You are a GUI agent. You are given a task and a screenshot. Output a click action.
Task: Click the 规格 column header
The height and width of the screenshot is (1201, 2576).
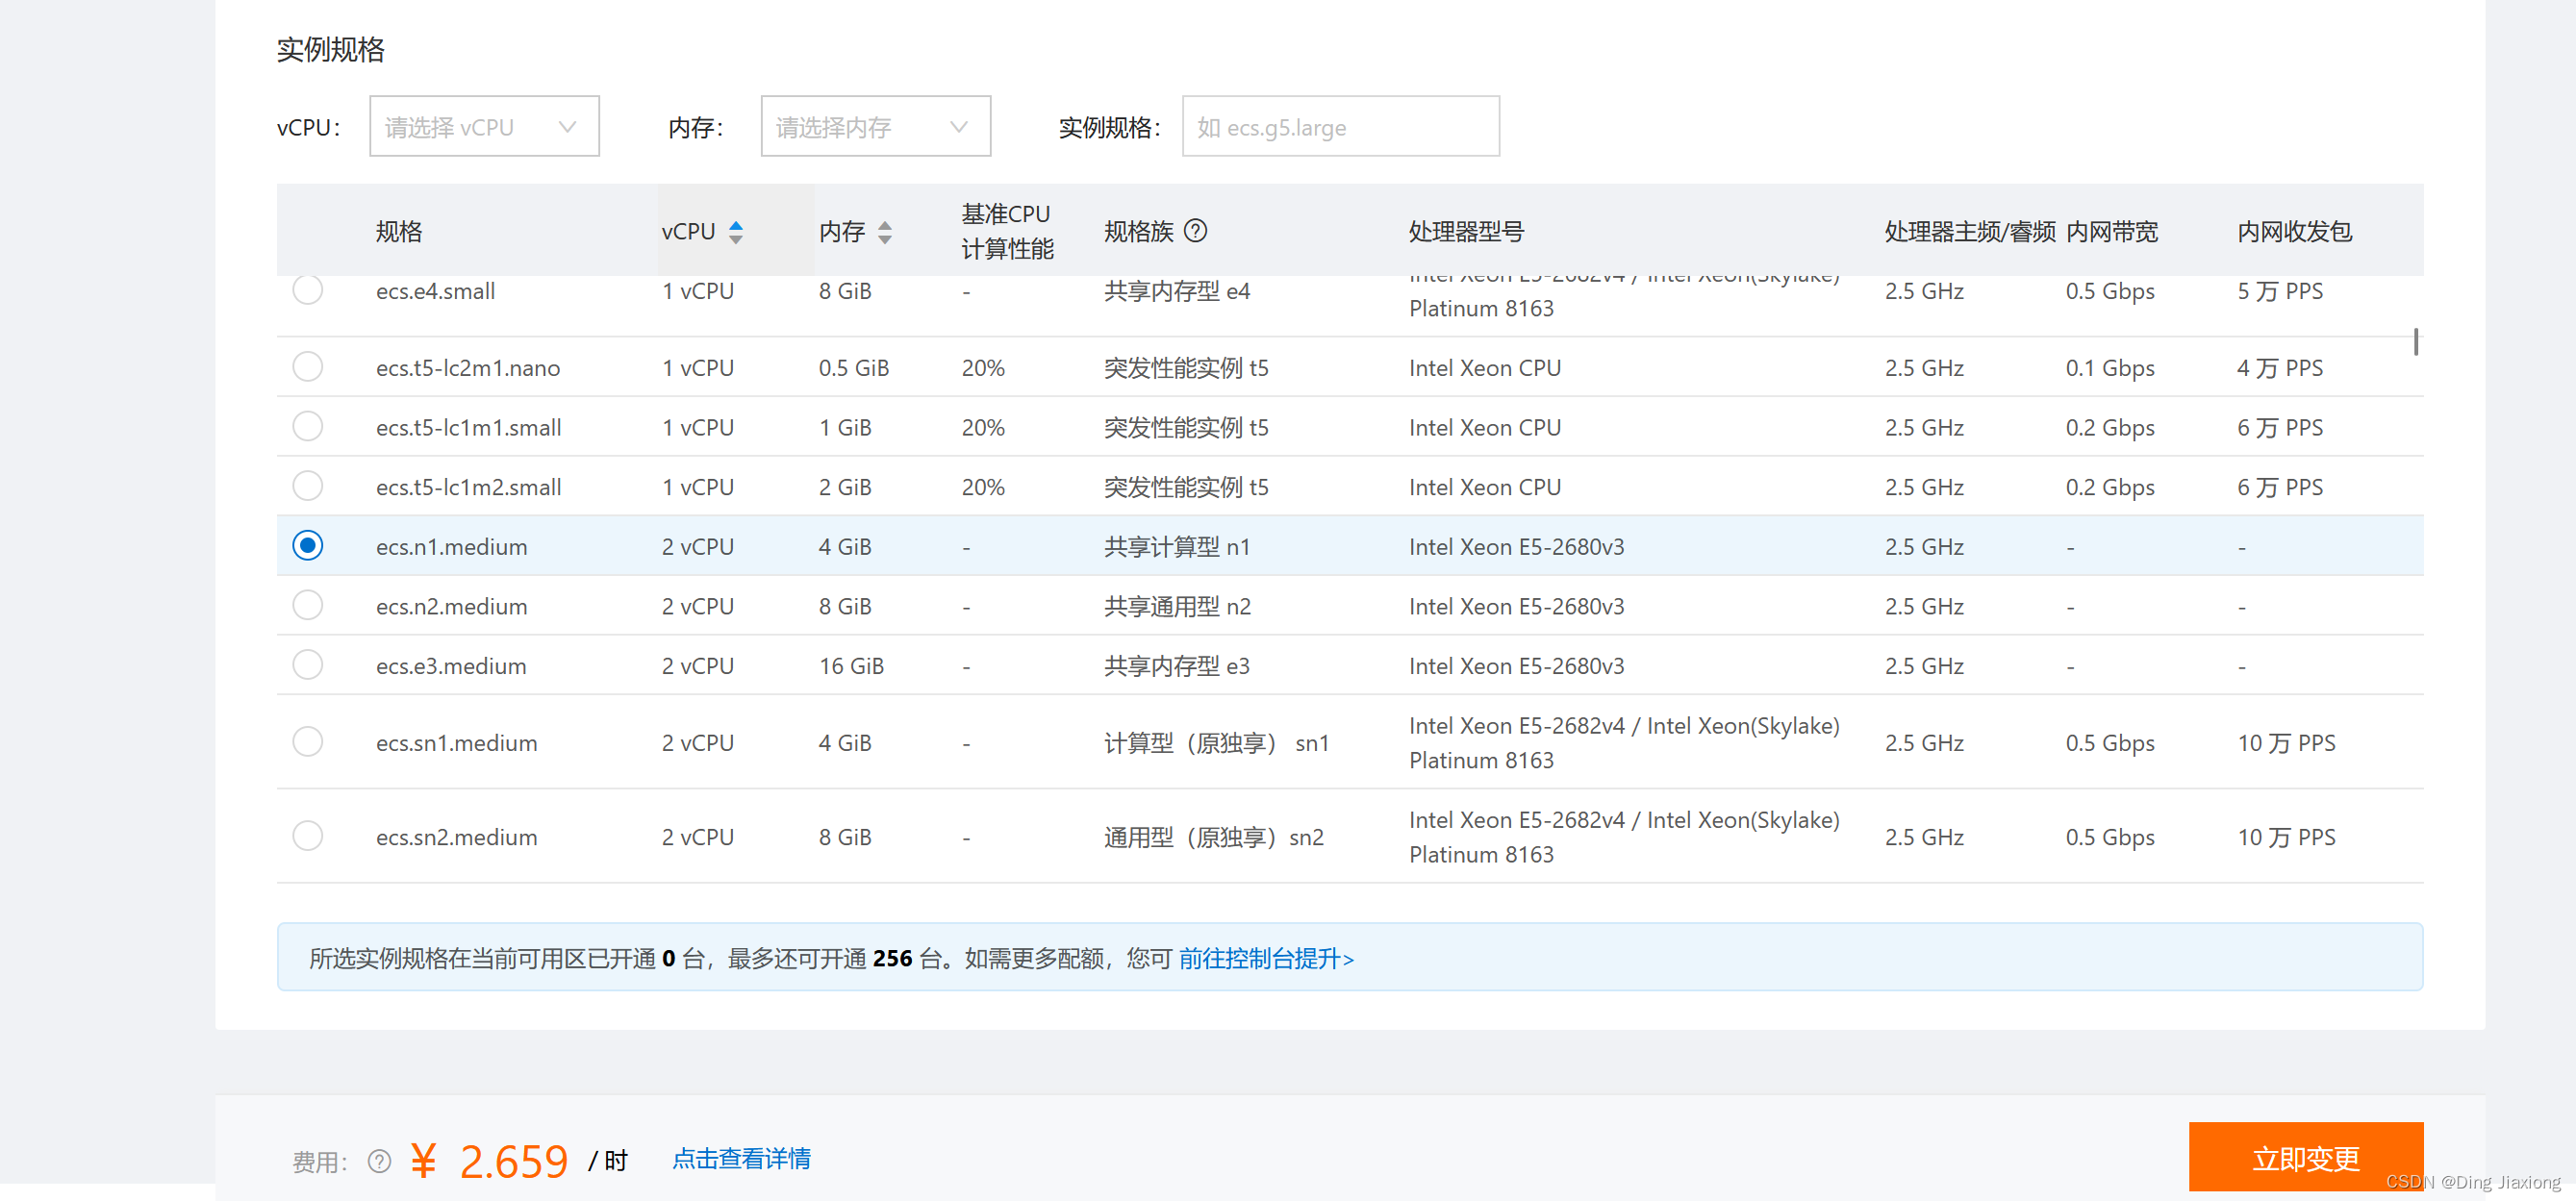coord(399,232)
